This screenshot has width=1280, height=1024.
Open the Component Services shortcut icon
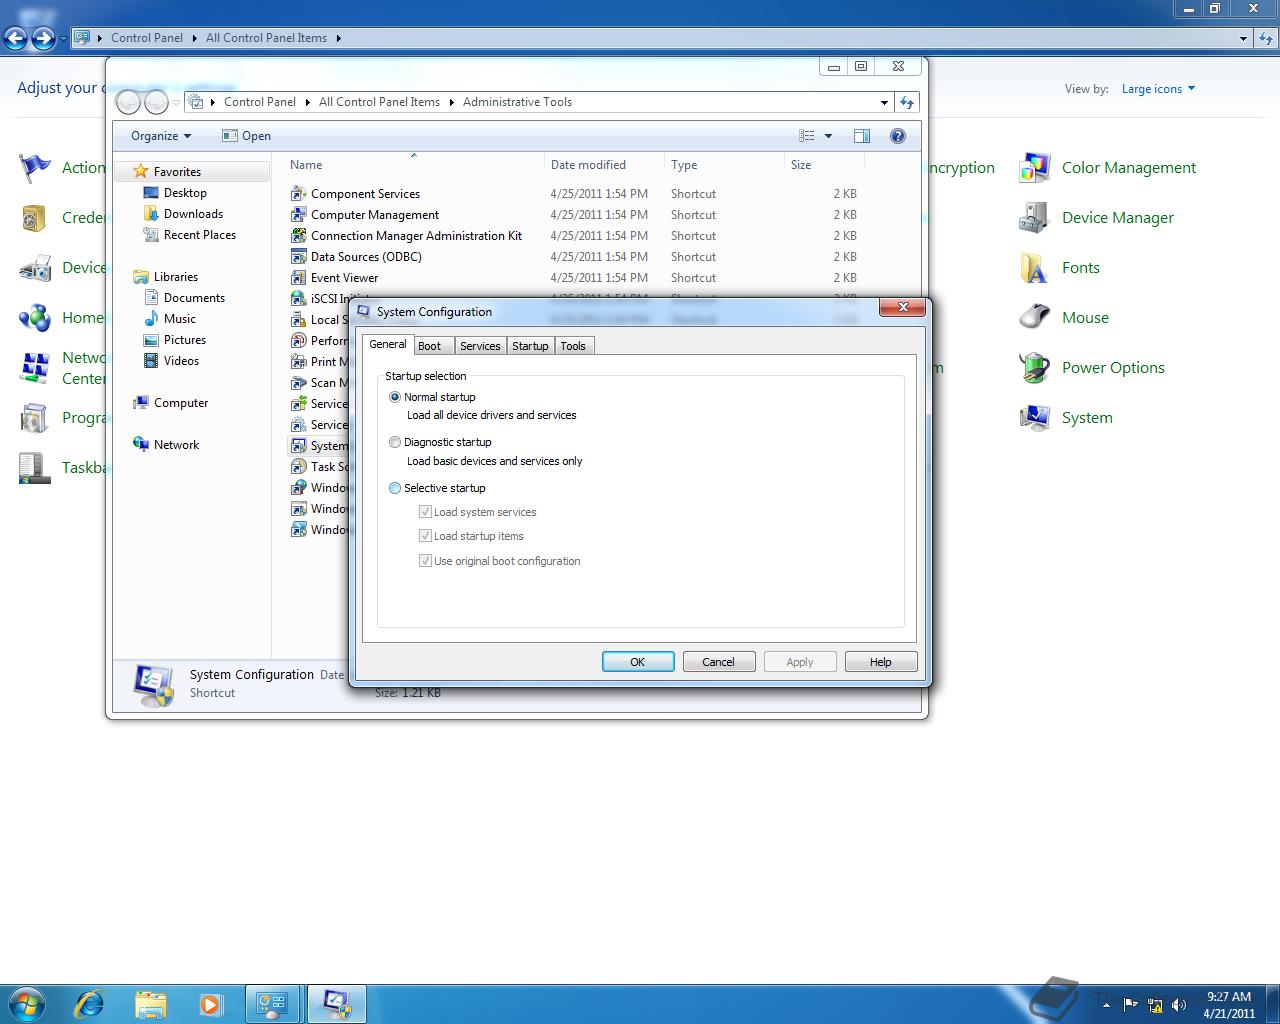pyautogui.click(x=298, y=193)
